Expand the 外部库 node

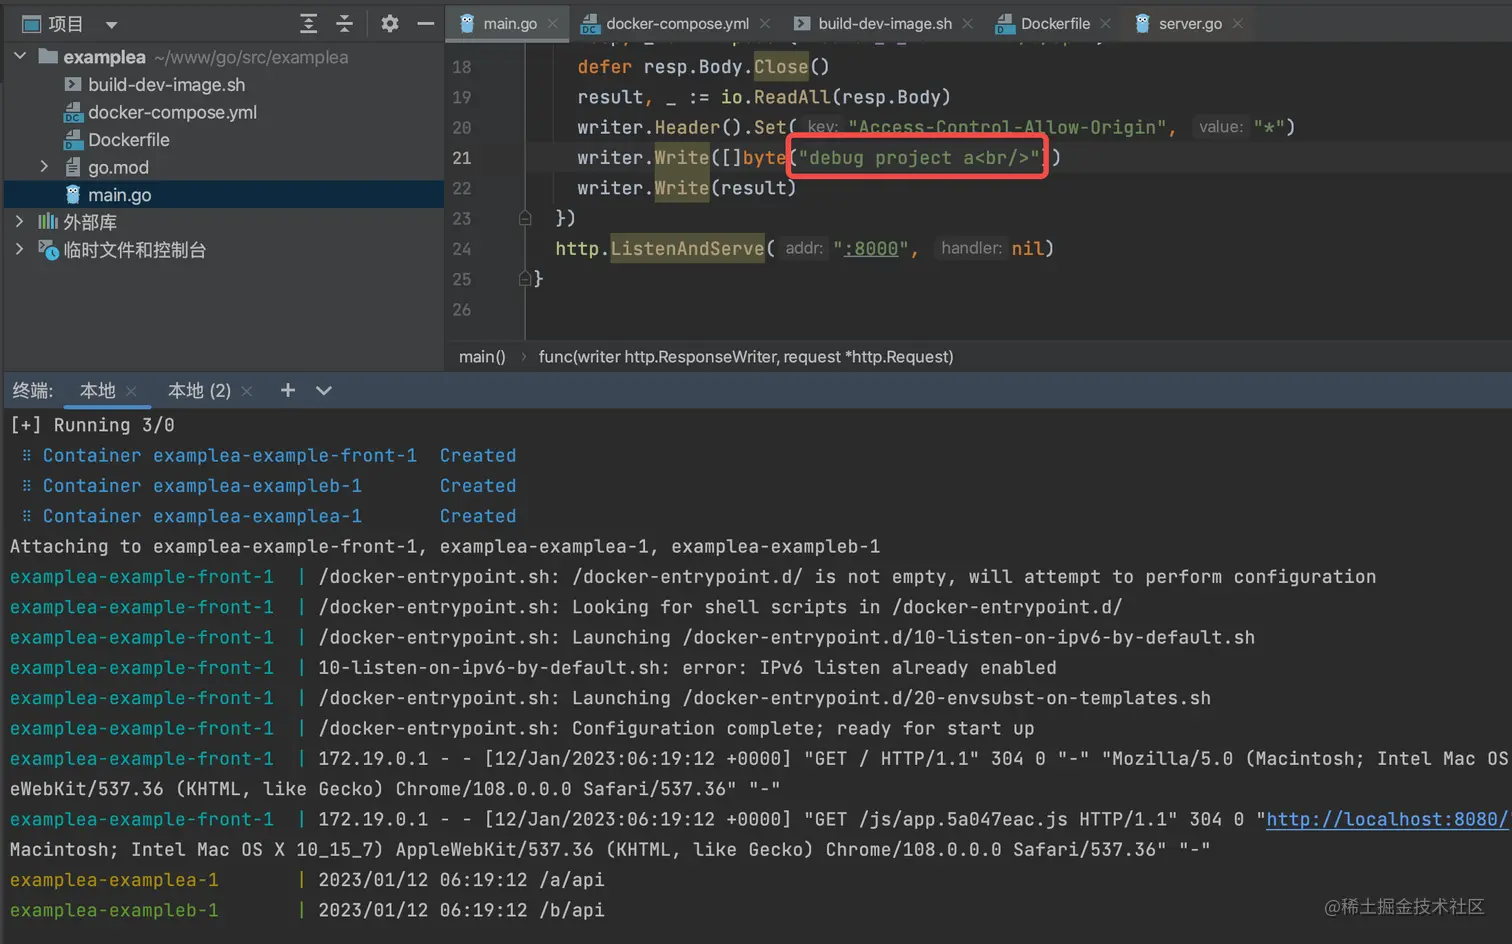tap(20, 222)
